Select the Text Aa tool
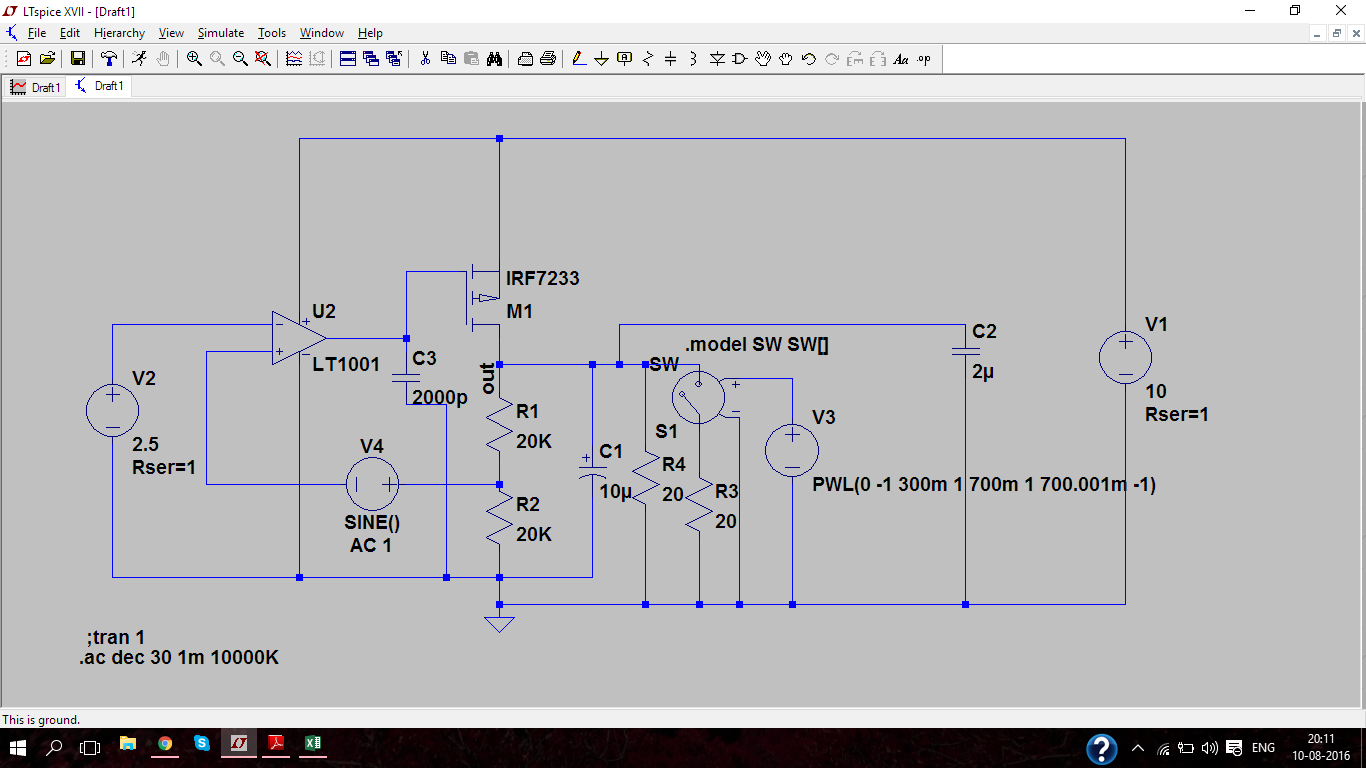The image size is (1366, 768). [901, 59]
